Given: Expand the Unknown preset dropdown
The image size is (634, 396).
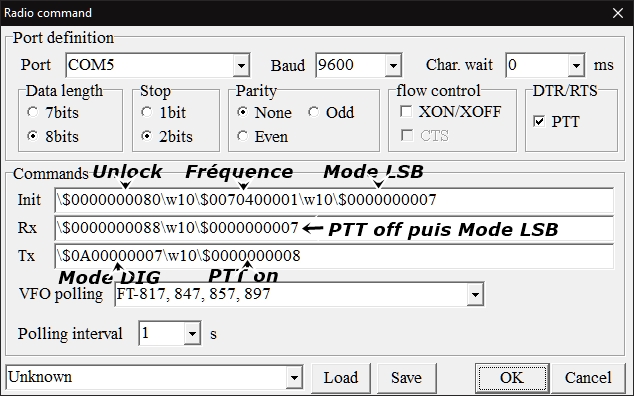Looking at the screenshot, I should 294,377.
